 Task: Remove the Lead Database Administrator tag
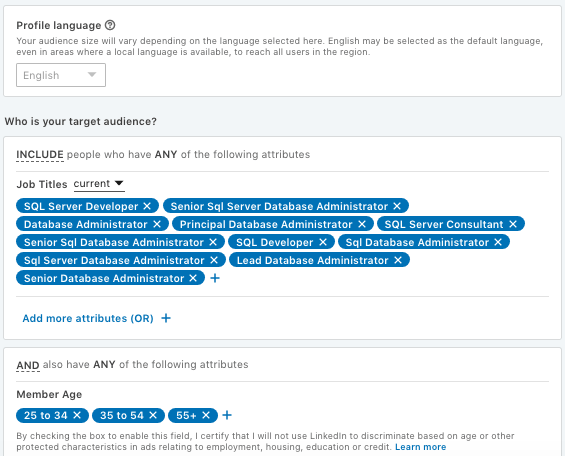pos(398,260)
